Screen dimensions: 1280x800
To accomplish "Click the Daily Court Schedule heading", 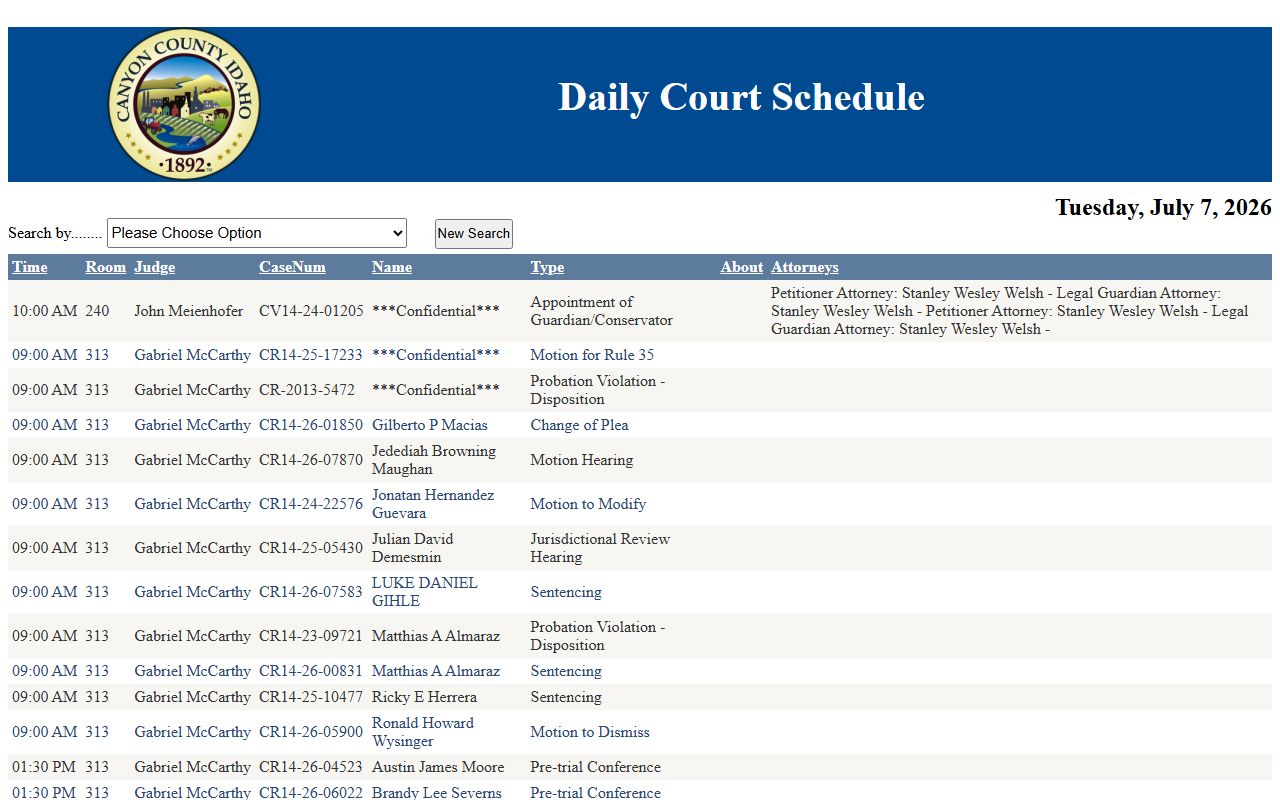I will [741, 97].
